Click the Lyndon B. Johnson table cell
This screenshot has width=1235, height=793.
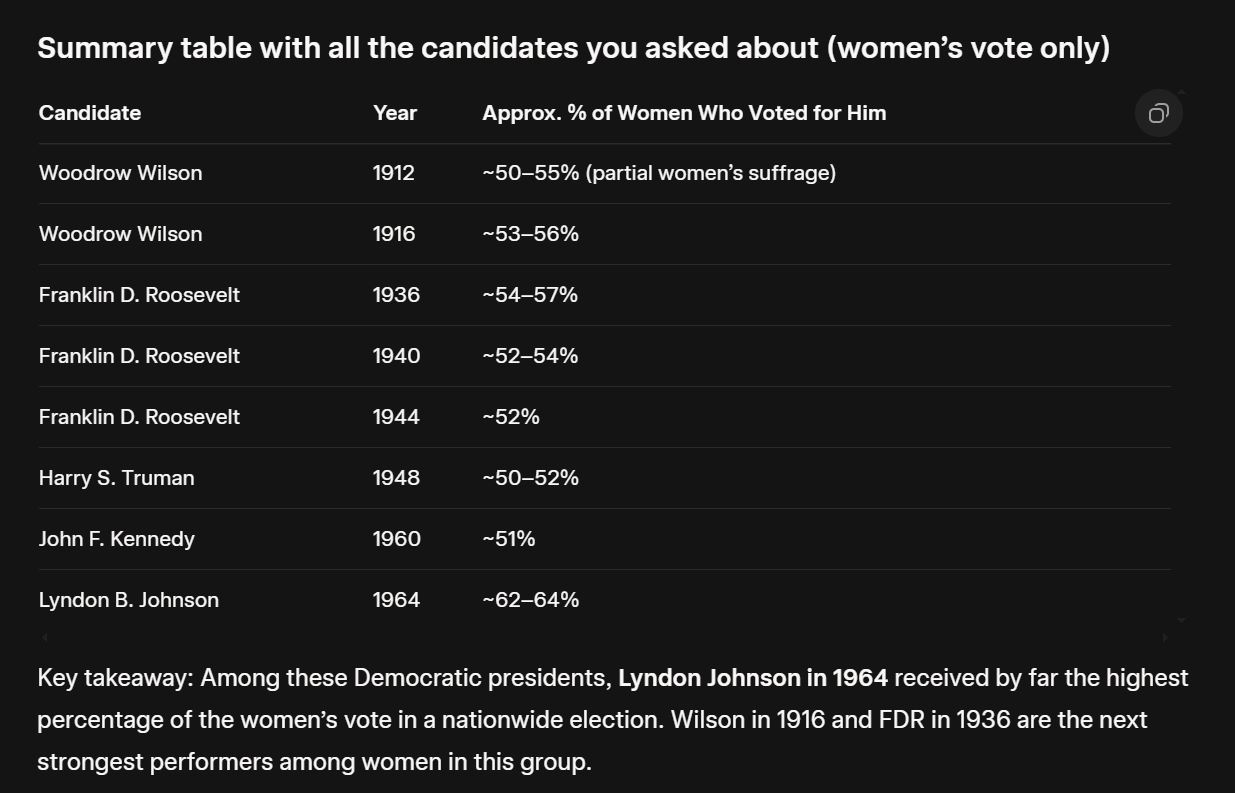click(x=128, y=600)
